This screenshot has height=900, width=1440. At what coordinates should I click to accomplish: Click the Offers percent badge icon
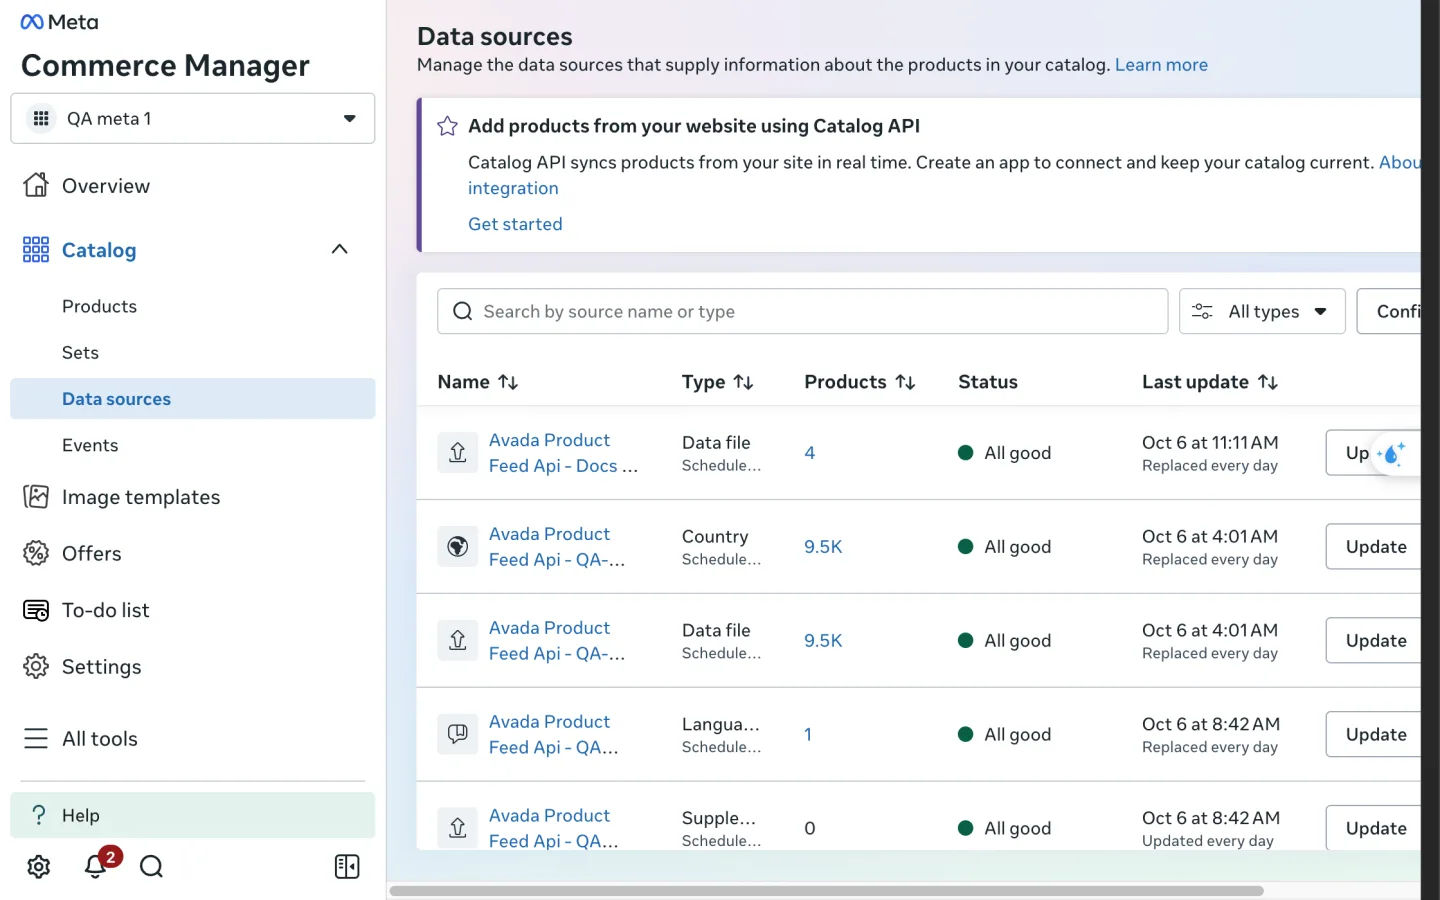[36, 553]
